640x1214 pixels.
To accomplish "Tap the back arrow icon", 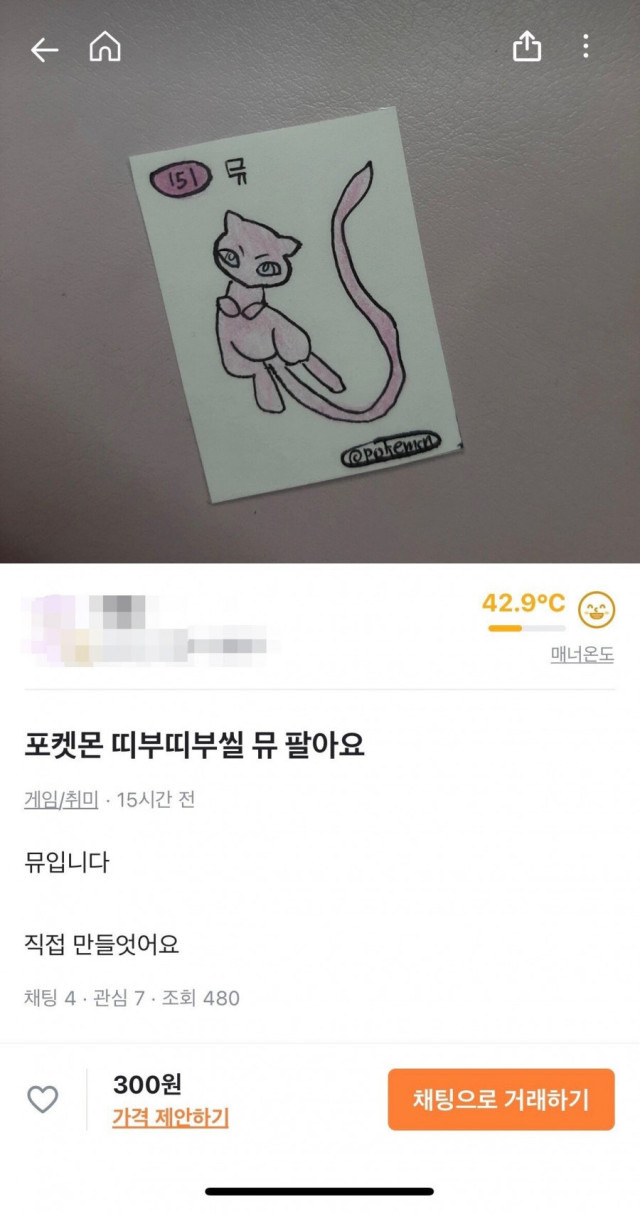I will tap(44, 49).
